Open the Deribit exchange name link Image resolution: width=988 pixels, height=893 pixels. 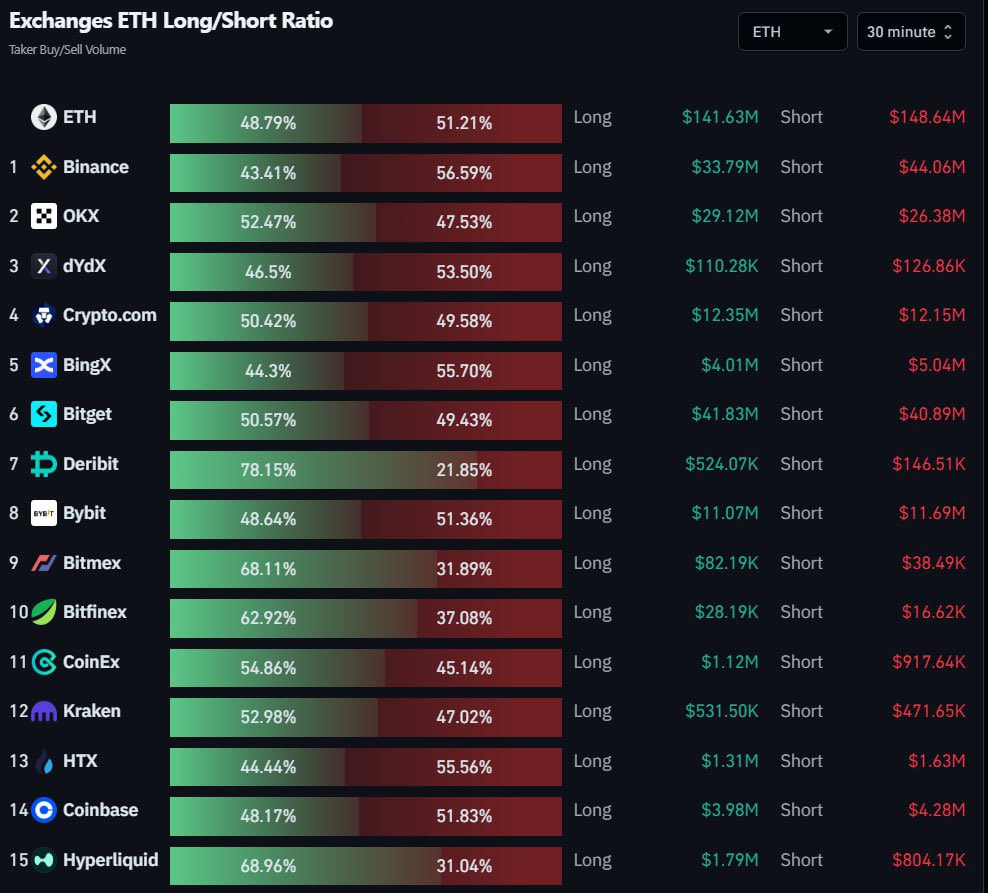pyautogui.click(x=91, y=464)
